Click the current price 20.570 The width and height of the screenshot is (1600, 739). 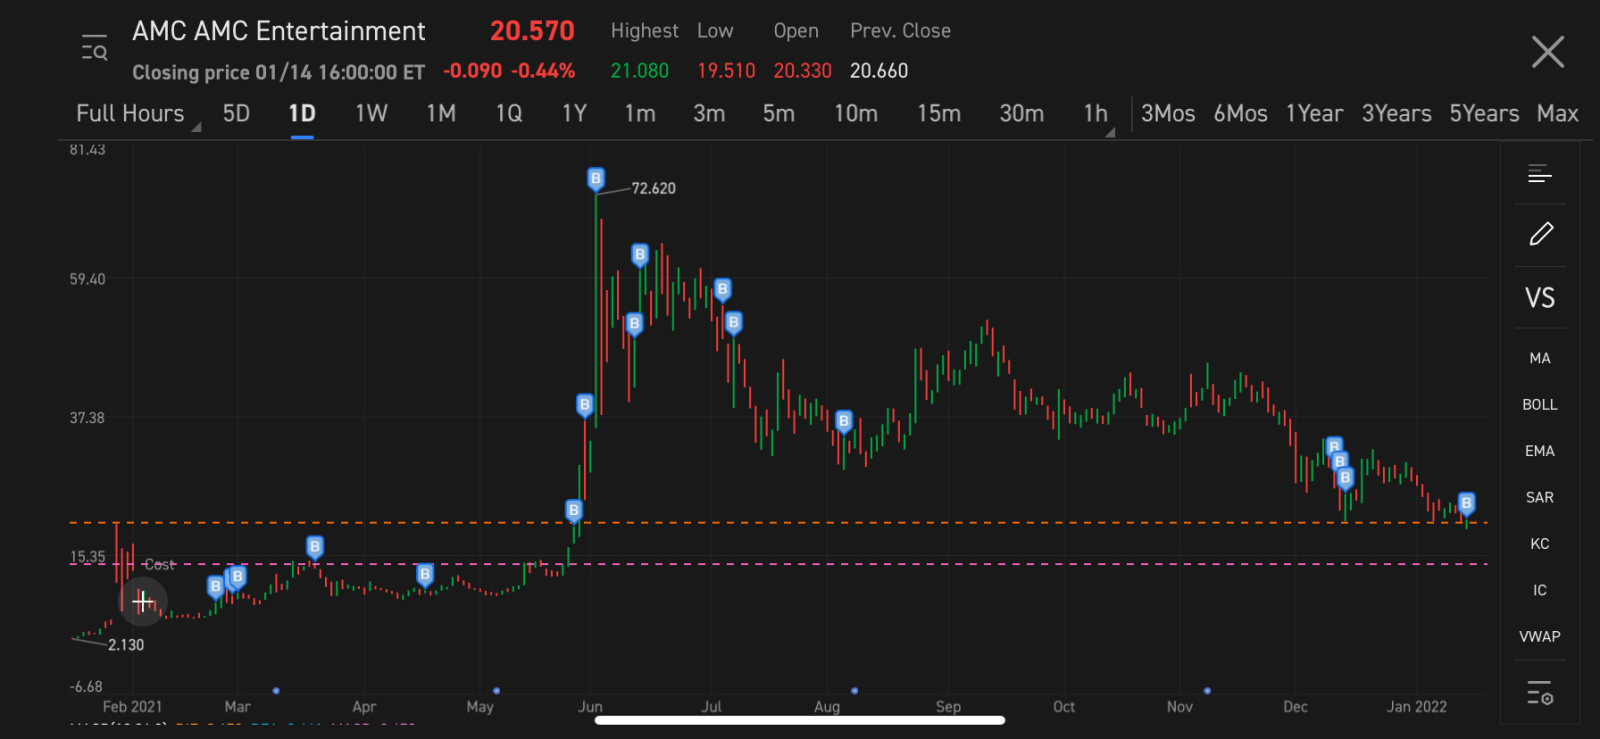click(532, 31)
